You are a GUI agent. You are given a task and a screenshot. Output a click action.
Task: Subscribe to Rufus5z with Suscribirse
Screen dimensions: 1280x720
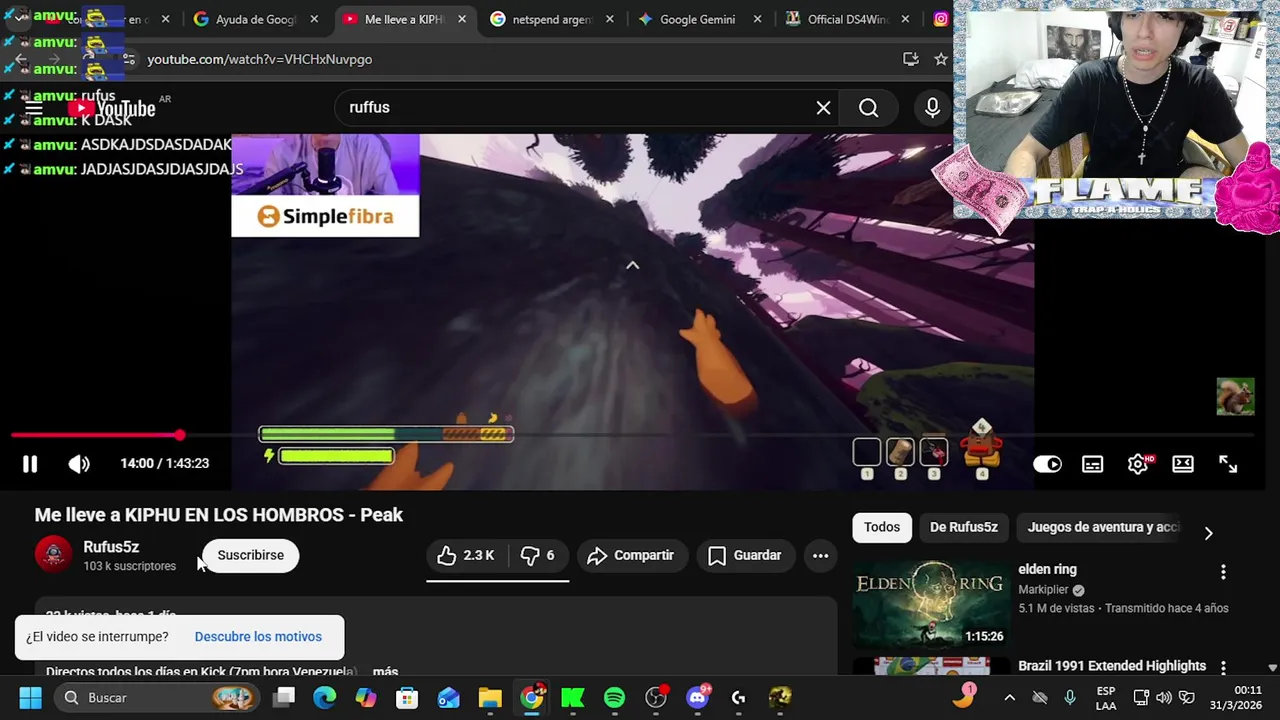tap(251, 555)
